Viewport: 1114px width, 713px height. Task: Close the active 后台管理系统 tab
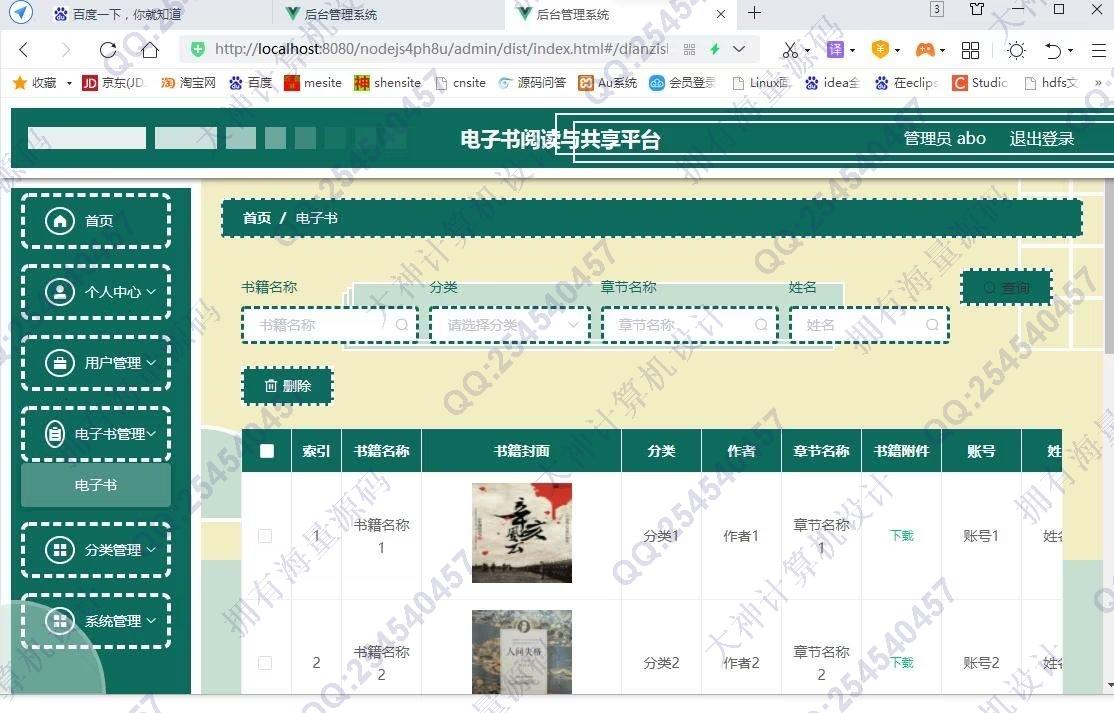click(x=721, y=14)
